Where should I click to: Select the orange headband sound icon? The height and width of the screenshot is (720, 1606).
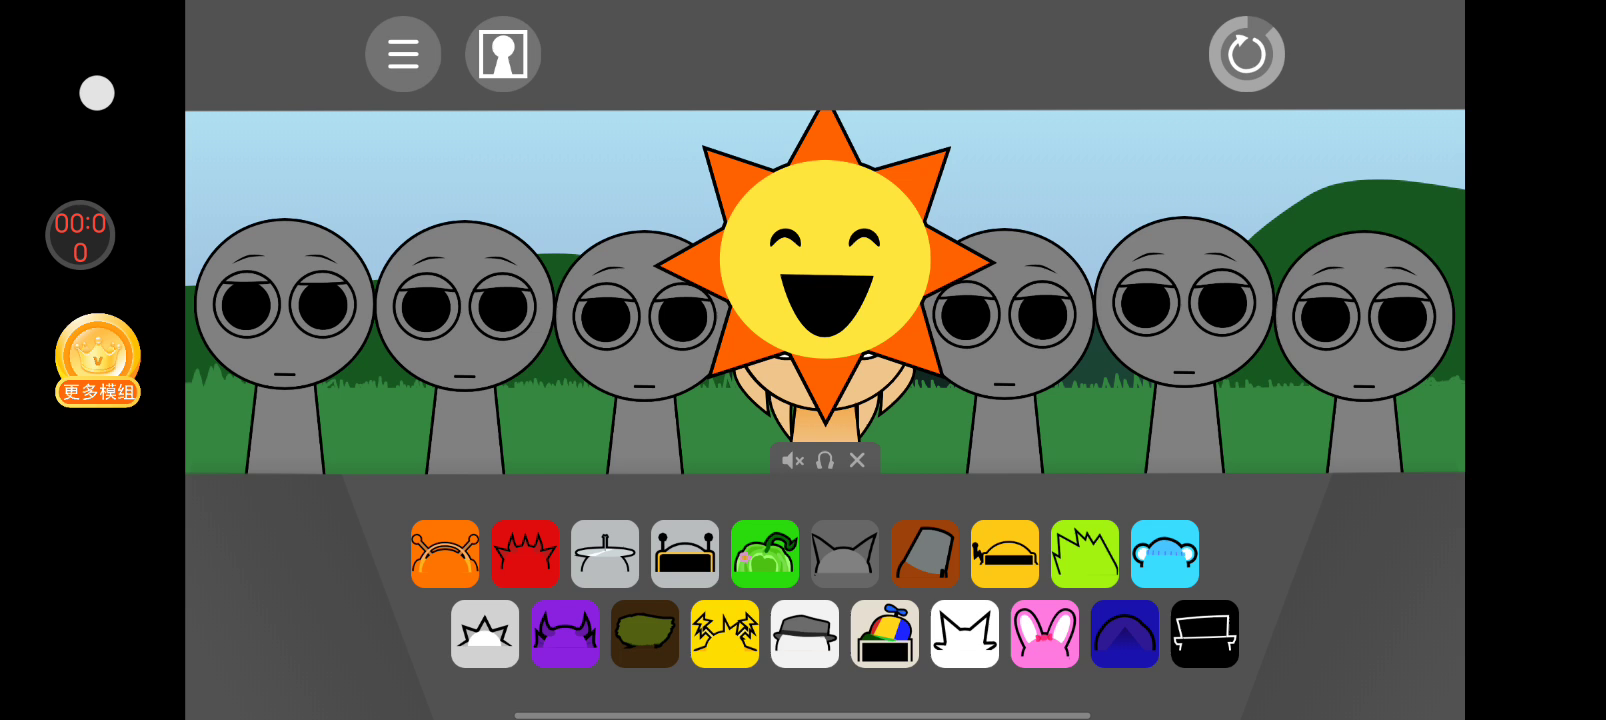(x=445, y=554)
